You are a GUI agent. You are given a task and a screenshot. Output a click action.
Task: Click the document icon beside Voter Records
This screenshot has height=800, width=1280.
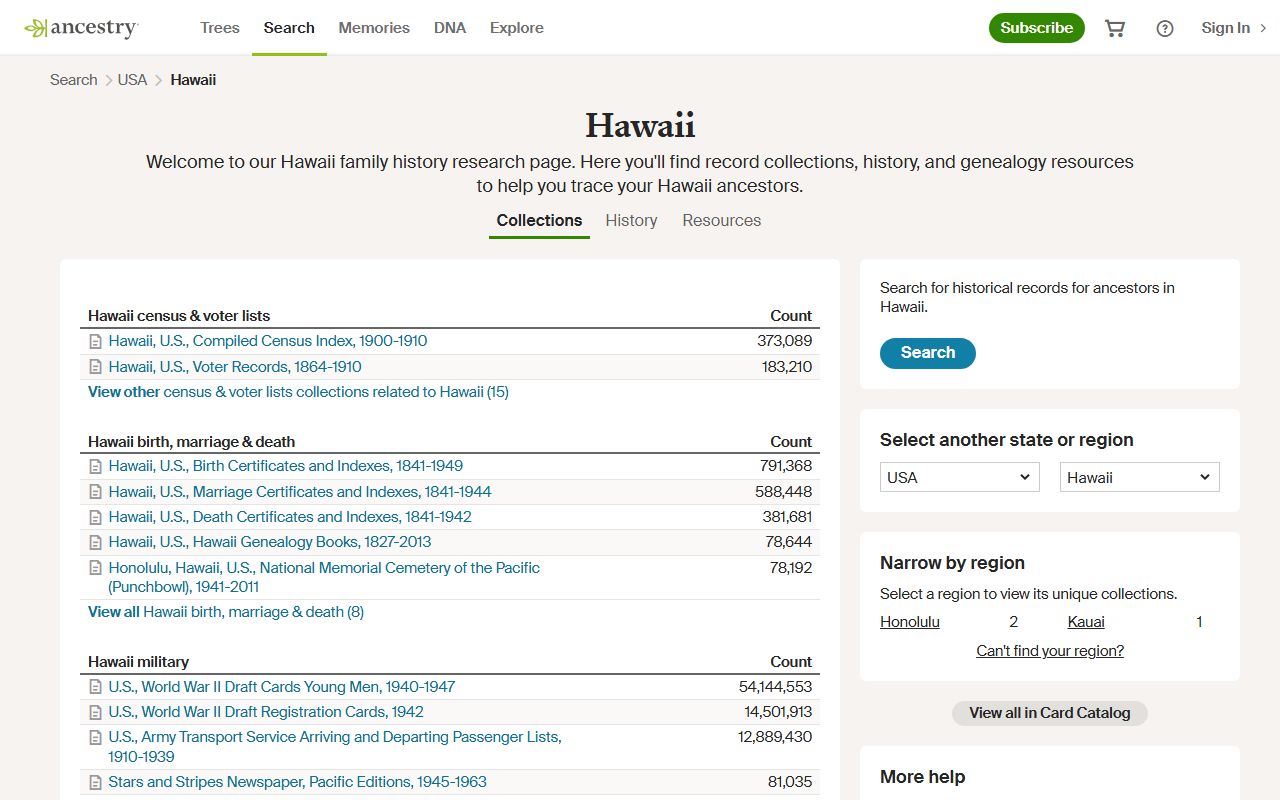96,367
